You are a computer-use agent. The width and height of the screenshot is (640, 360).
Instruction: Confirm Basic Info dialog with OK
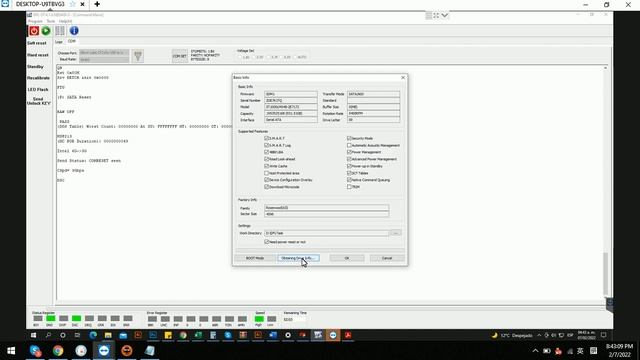pyautogui.click(x=347, y=258)
